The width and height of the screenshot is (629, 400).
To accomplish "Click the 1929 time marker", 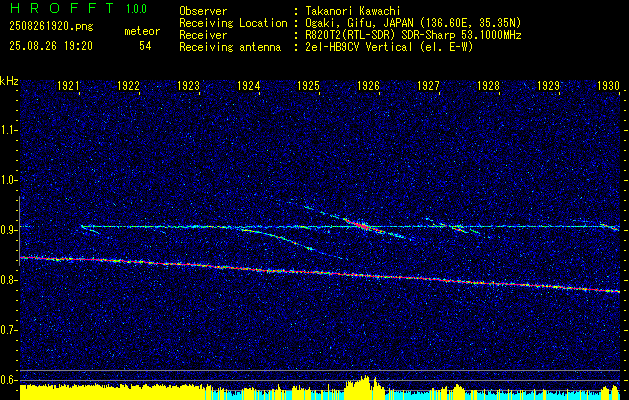I will [x=548, y=85].
